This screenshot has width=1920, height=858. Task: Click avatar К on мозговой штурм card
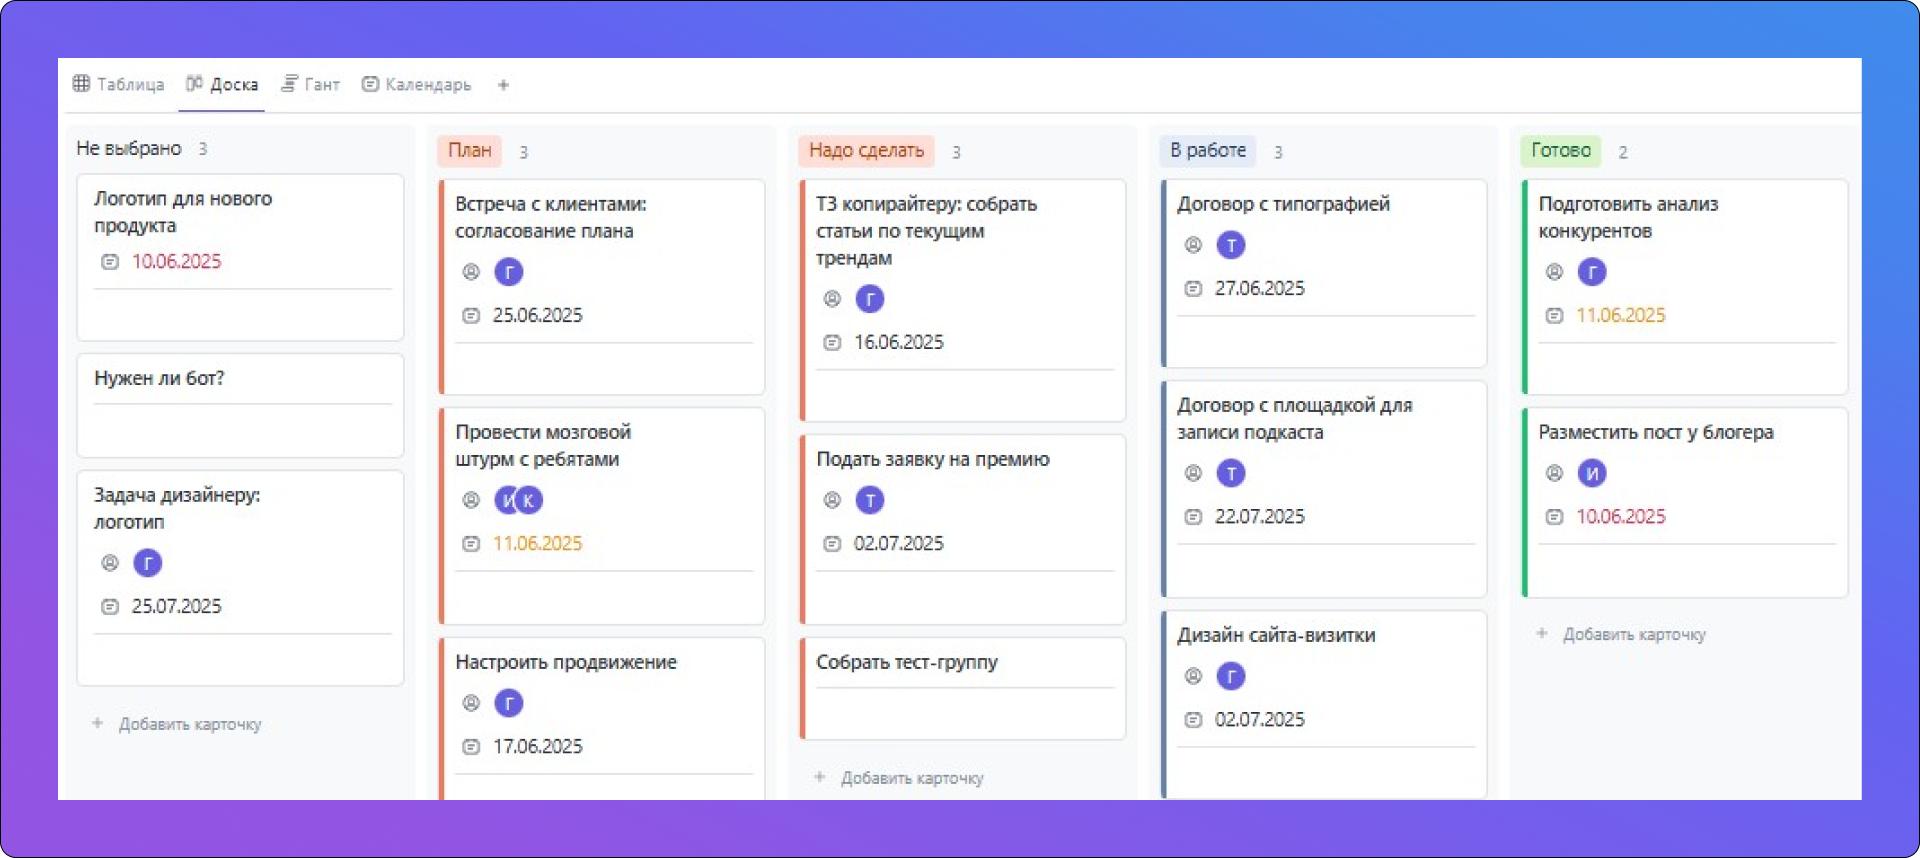pyautogui.click(x=530, y=500)
